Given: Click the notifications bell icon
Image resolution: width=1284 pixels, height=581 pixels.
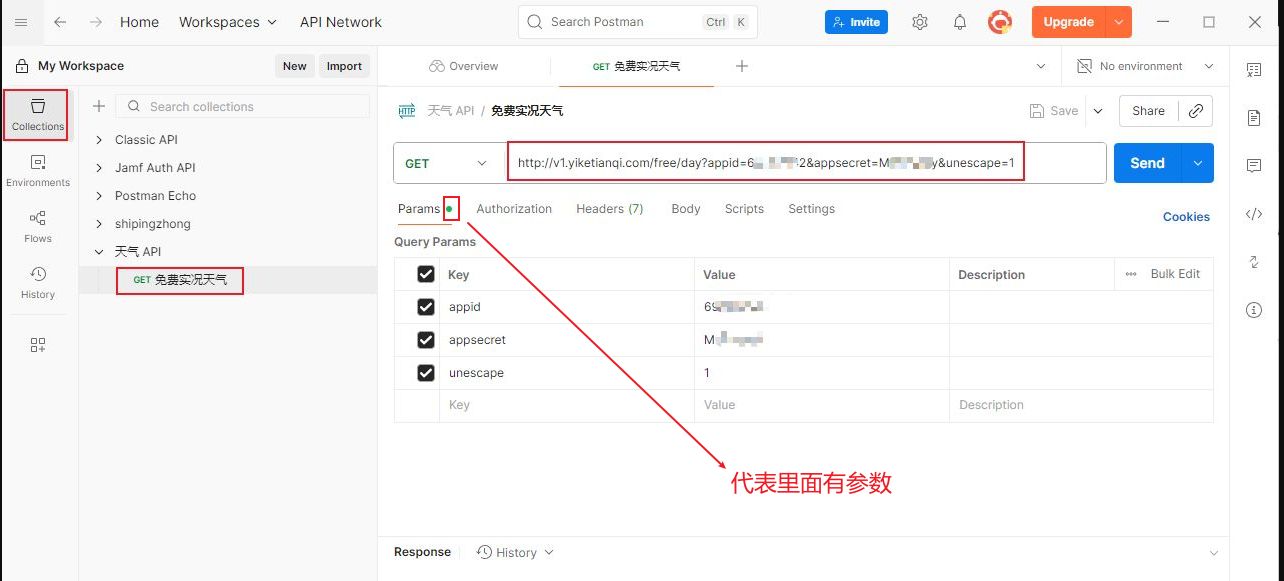Looking at the screenshot, I should [x=959, y=22].
